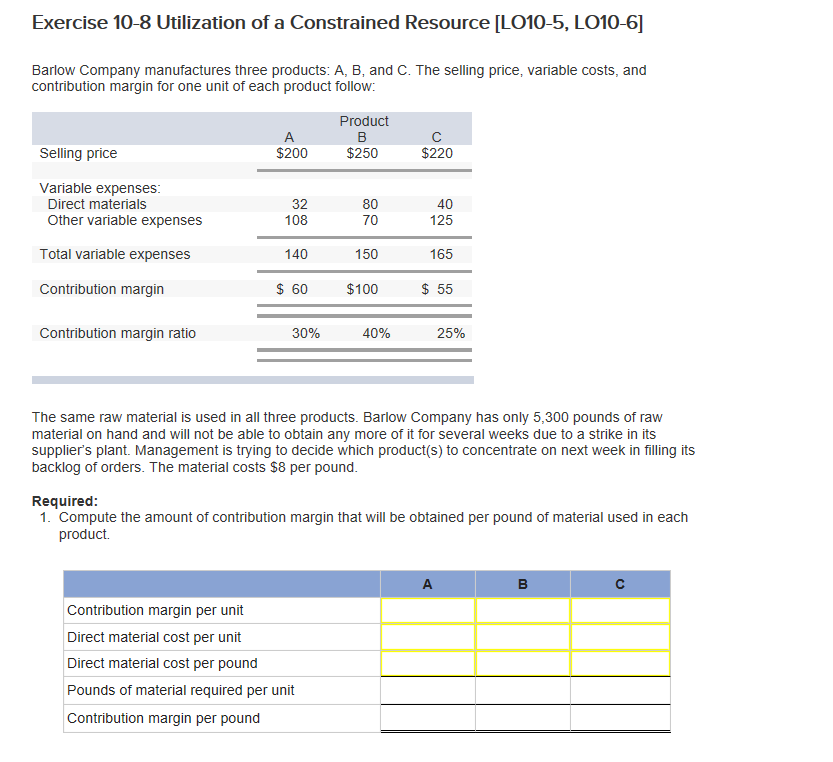Click the Direct material cost per pound cell for A
833x762 pixels.
(427, 663)
